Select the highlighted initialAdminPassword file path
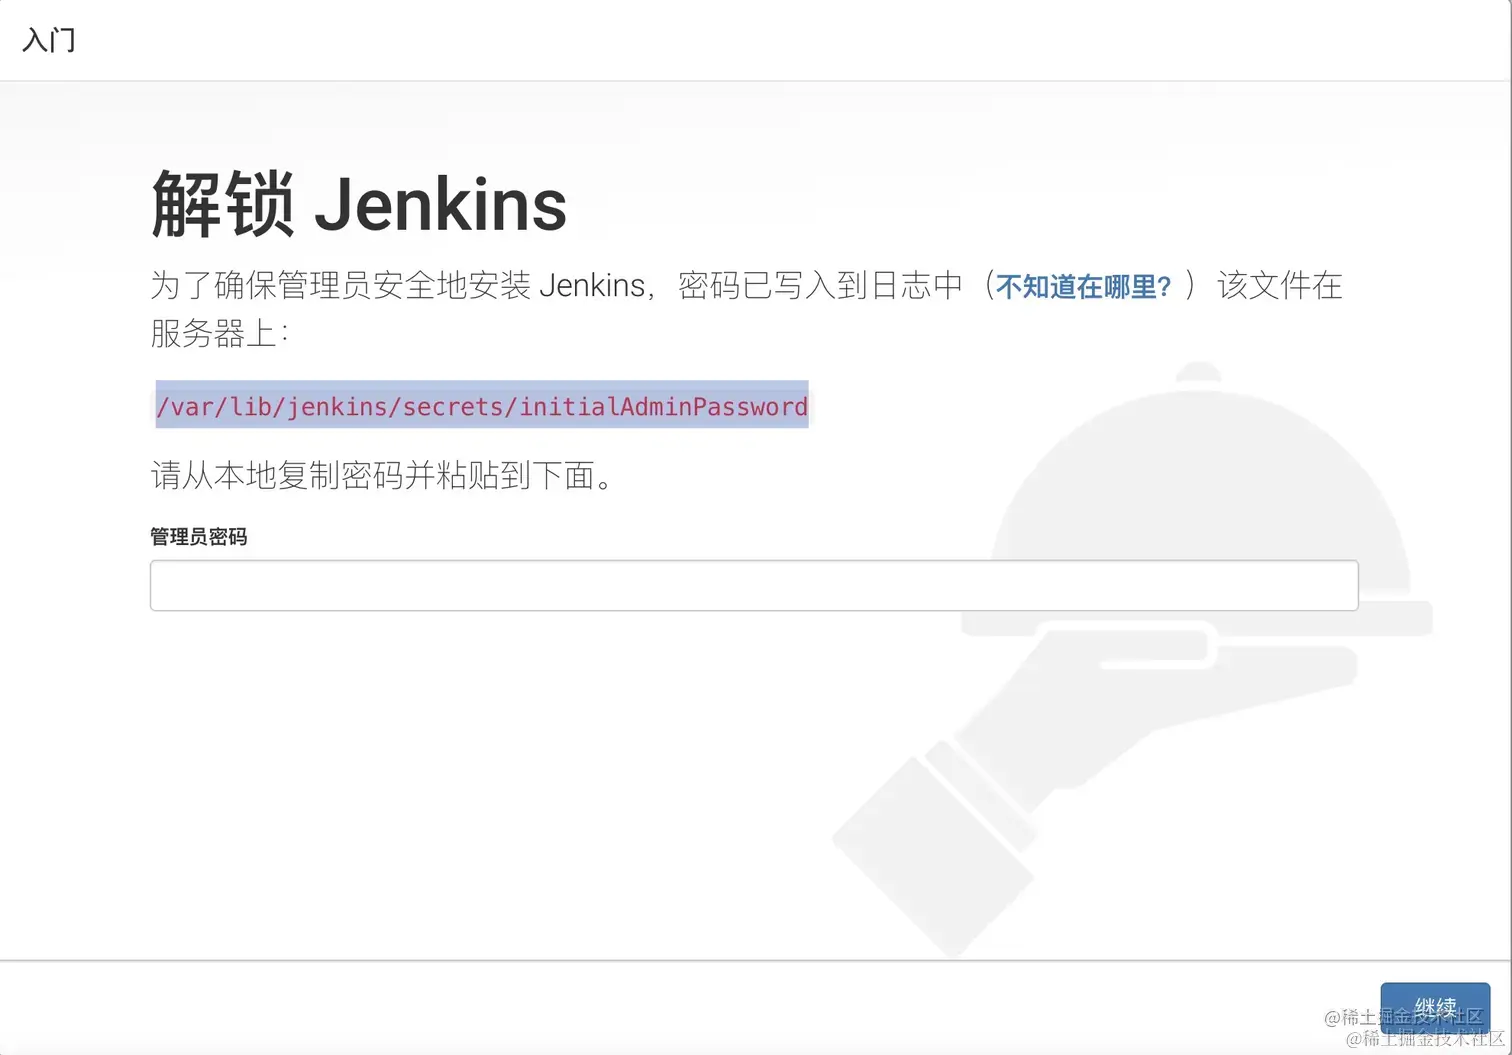Screen dimensions: 1512x1055 [482, 406]
